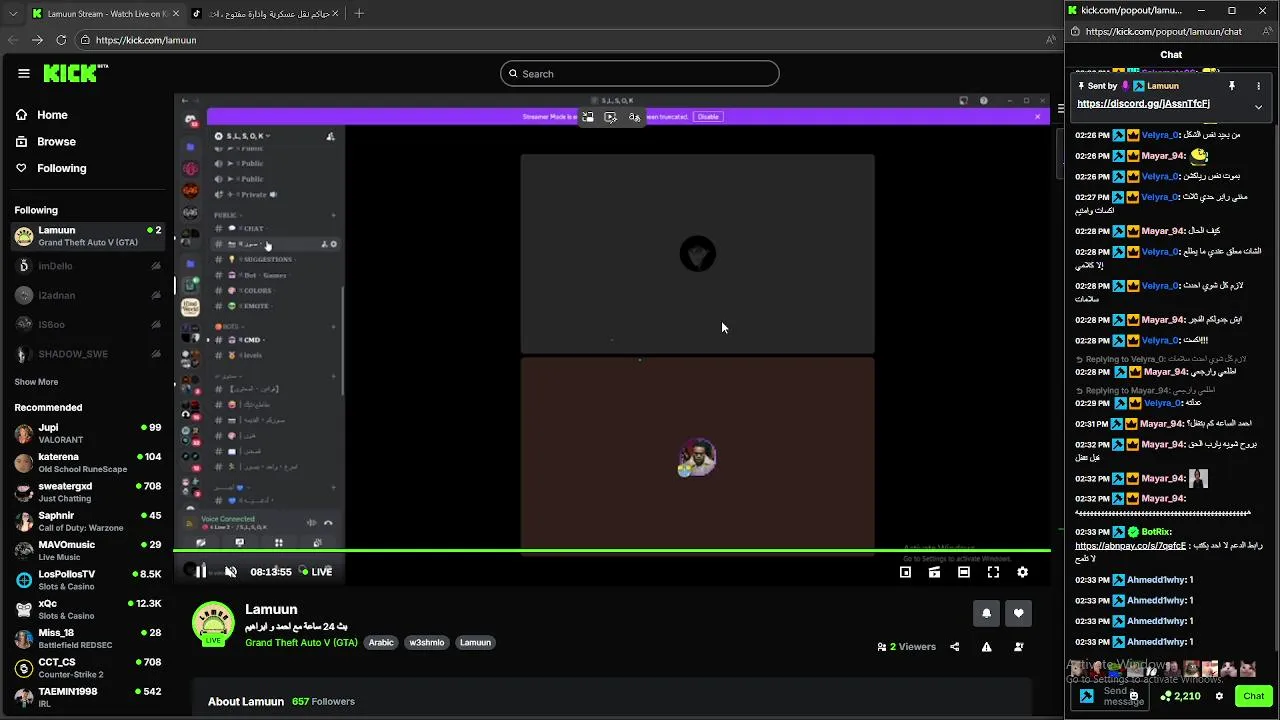Screen dimensions: 1280x720
Task: Unpin the pinned chat message
Action: click(x=1232, y=86)
